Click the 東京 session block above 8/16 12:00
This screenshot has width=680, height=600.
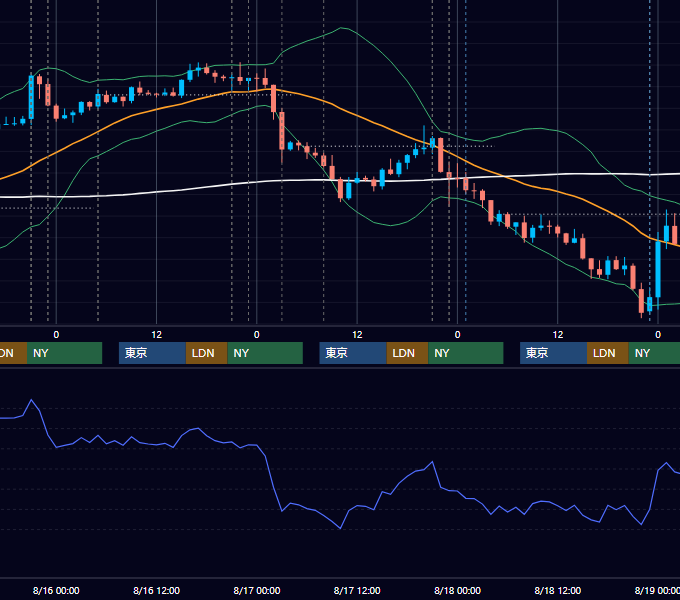pos(152,353)
